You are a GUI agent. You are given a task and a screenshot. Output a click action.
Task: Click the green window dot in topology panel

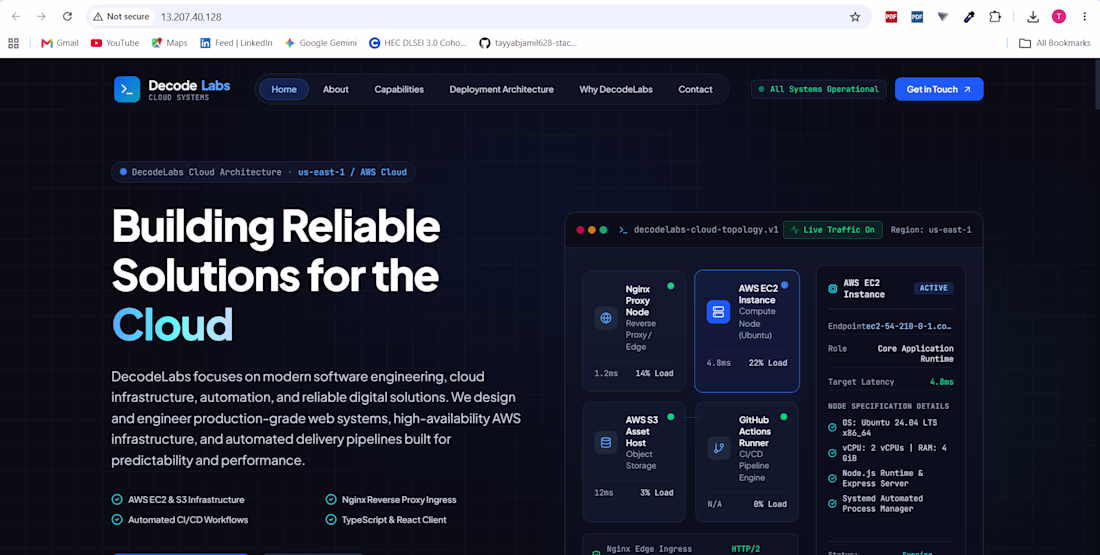coord(603,230)
